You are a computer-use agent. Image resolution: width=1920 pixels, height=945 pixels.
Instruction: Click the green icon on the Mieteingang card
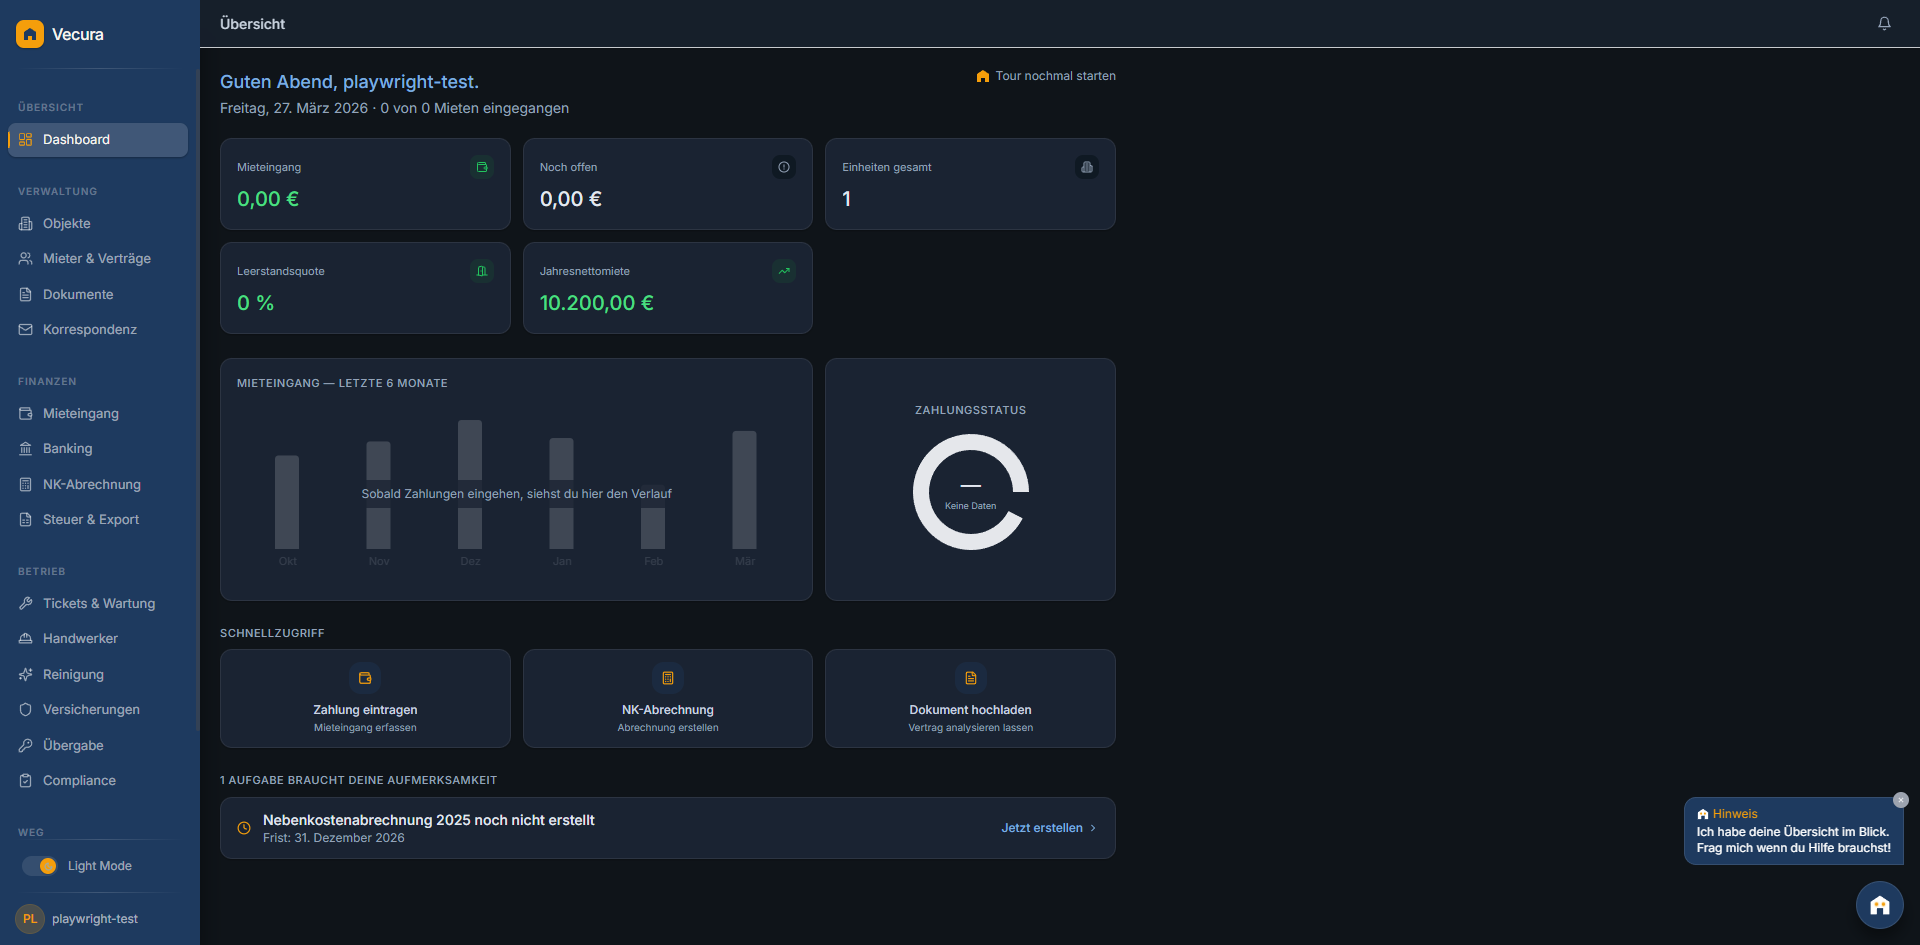coord(483,167)
